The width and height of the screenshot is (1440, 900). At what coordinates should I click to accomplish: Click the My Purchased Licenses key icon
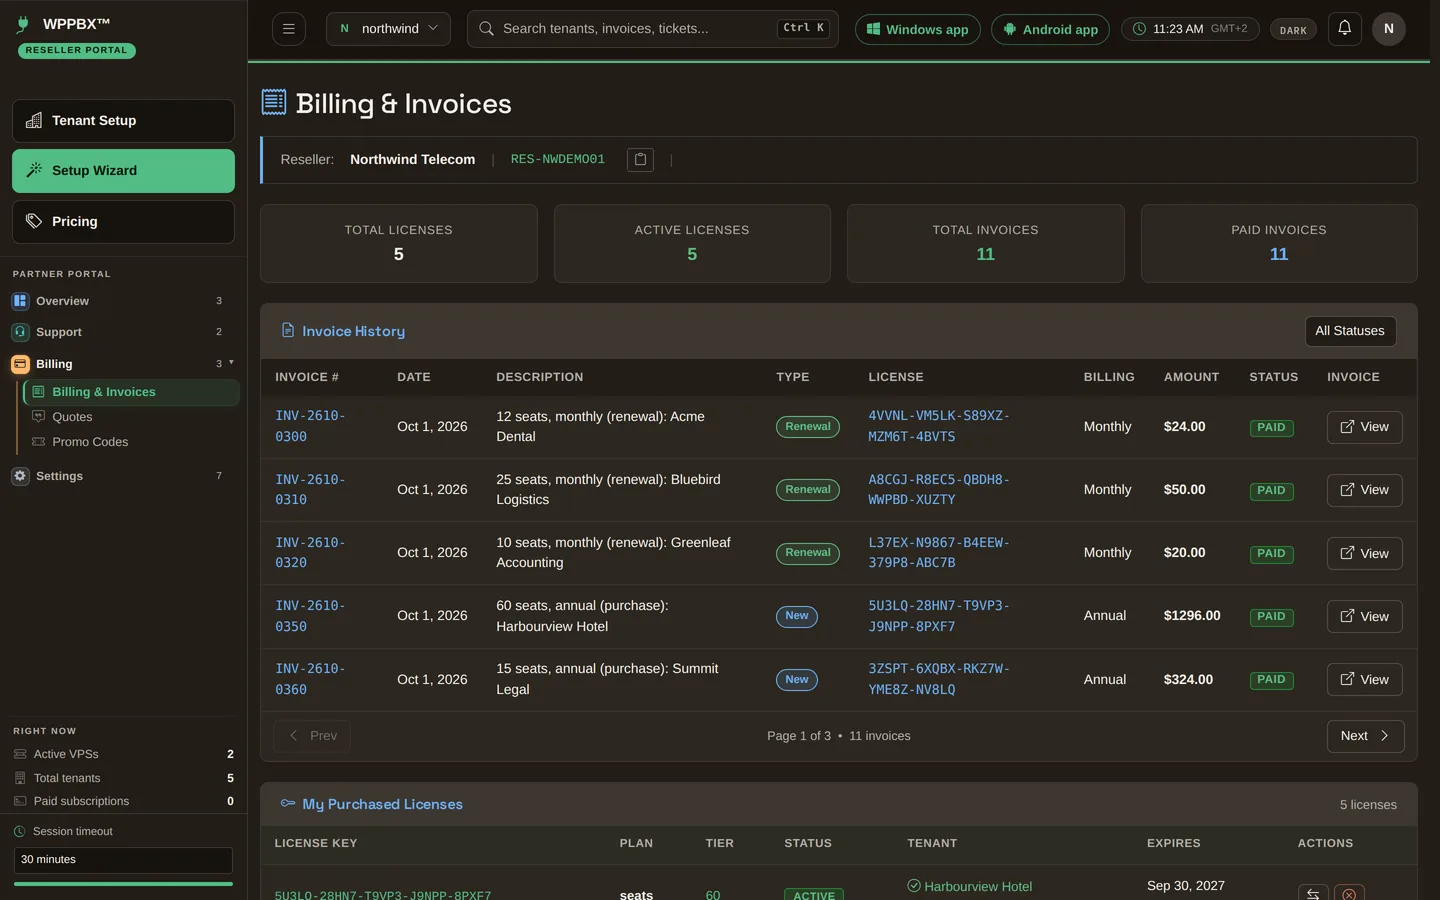[x=288, y=803]
